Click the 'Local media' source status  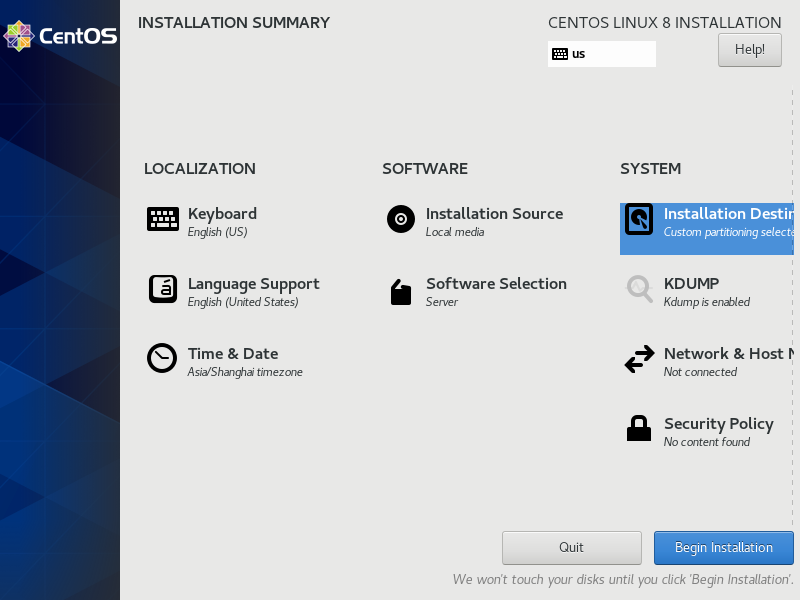(x=455, y=232)
